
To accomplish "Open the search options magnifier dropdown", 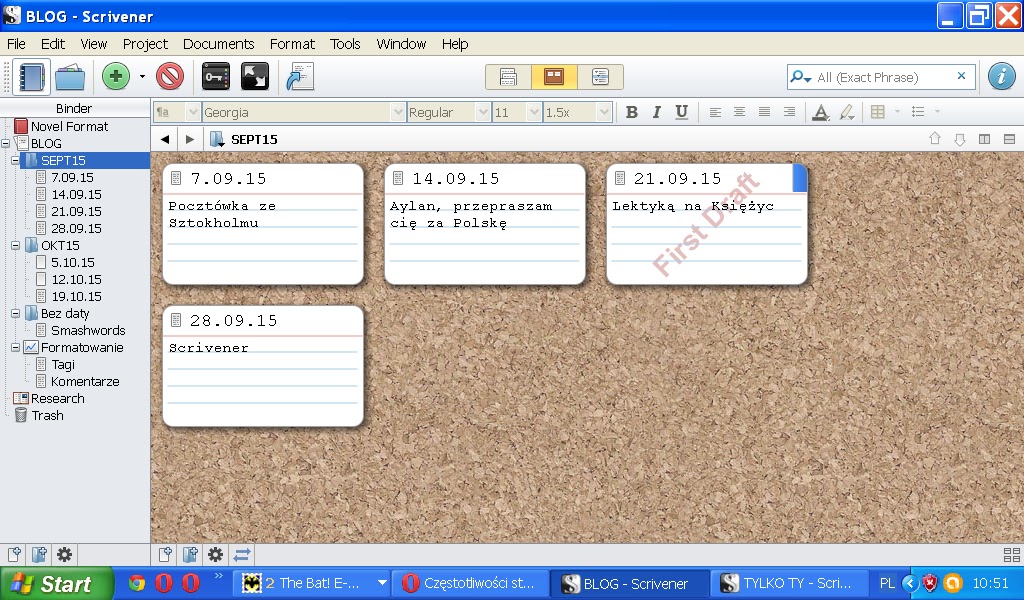I will click(800, 77).
